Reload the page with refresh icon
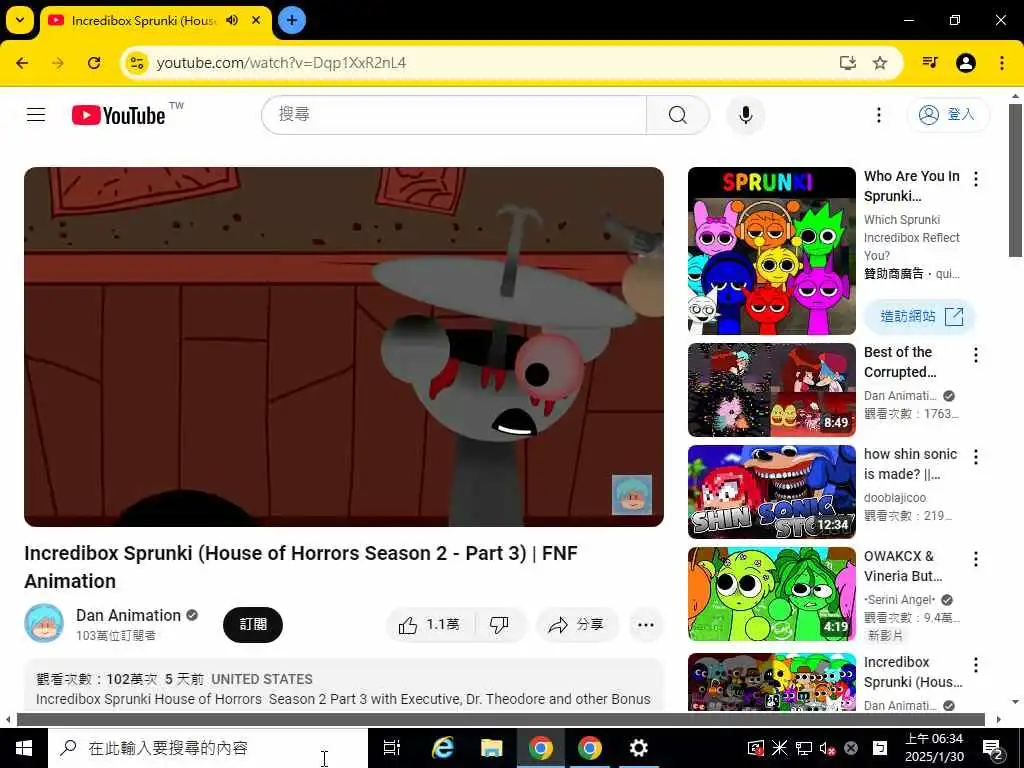The height and width of the screenshot is (768, 1024). pyautogui.click(x=94, y=63)
